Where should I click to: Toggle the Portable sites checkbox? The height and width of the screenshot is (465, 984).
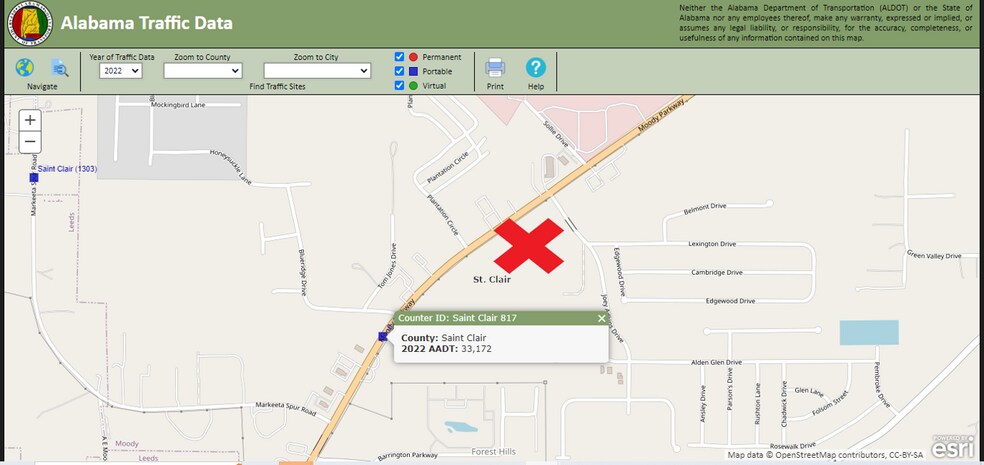[399, 71]
